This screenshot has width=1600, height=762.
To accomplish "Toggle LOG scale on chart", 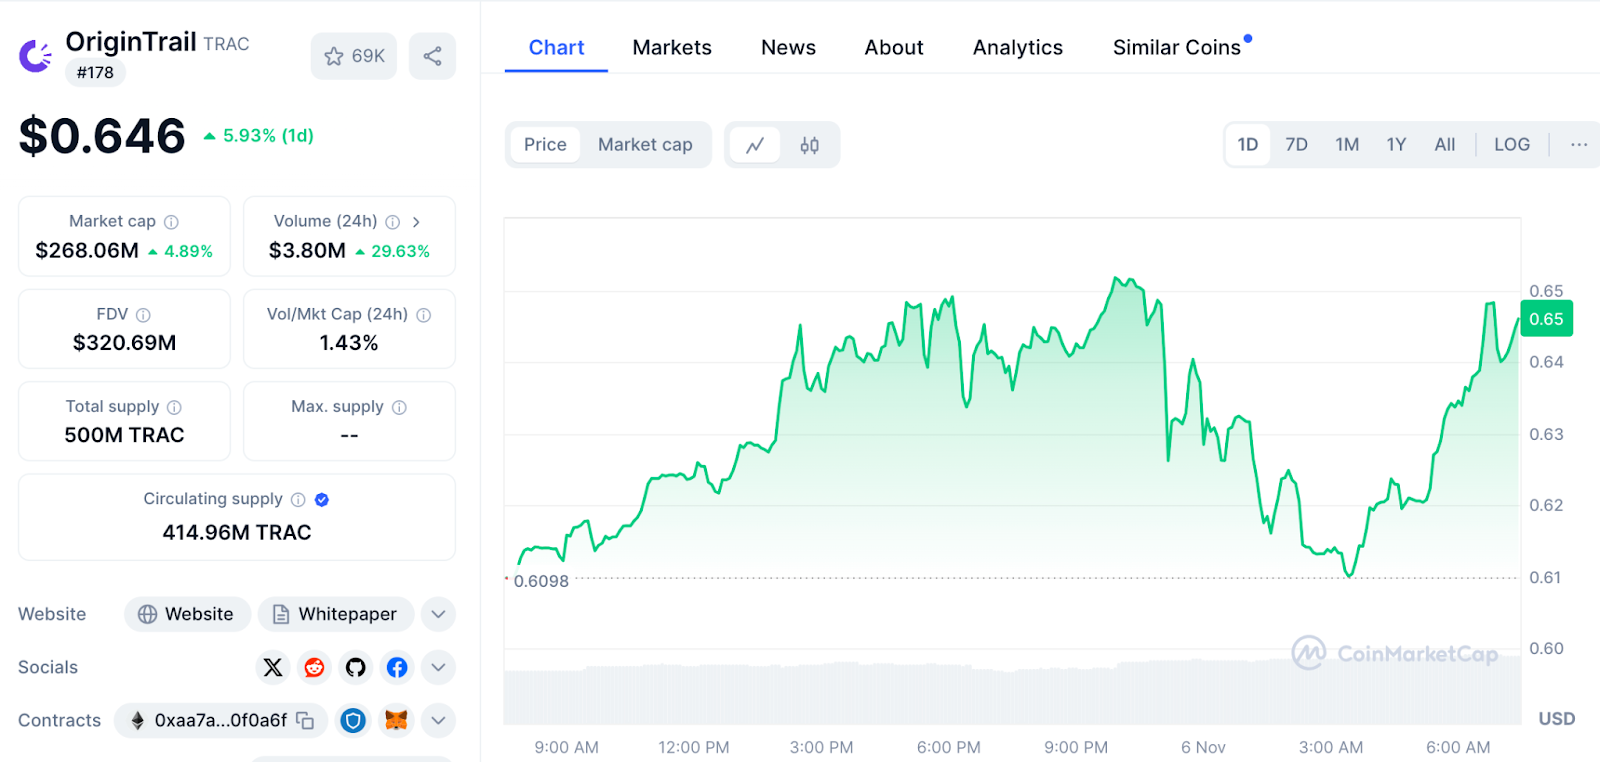I will click(1512, 145).
